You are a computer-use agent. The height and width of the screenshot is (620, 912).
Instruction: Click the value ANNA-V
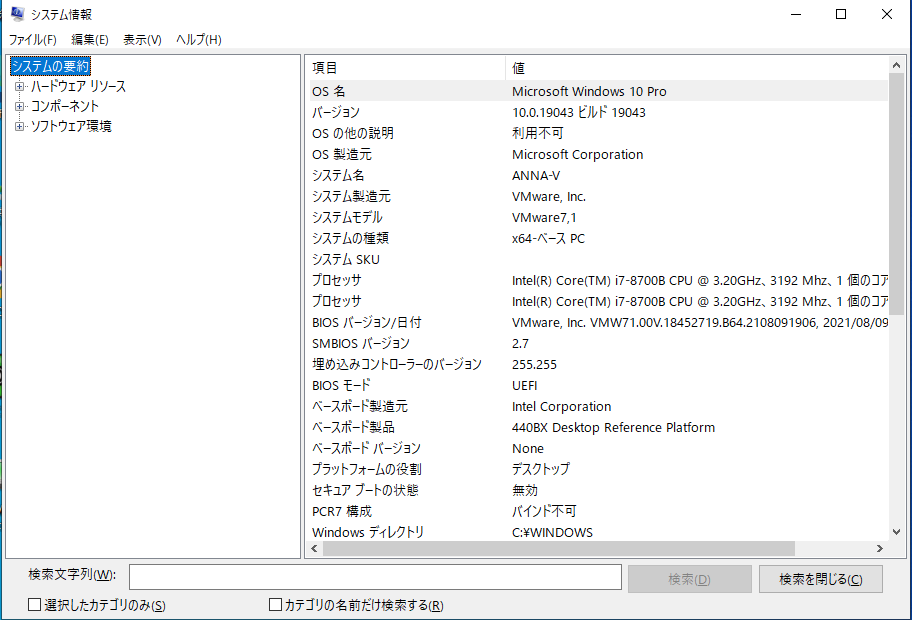click(x=536, y=175)
